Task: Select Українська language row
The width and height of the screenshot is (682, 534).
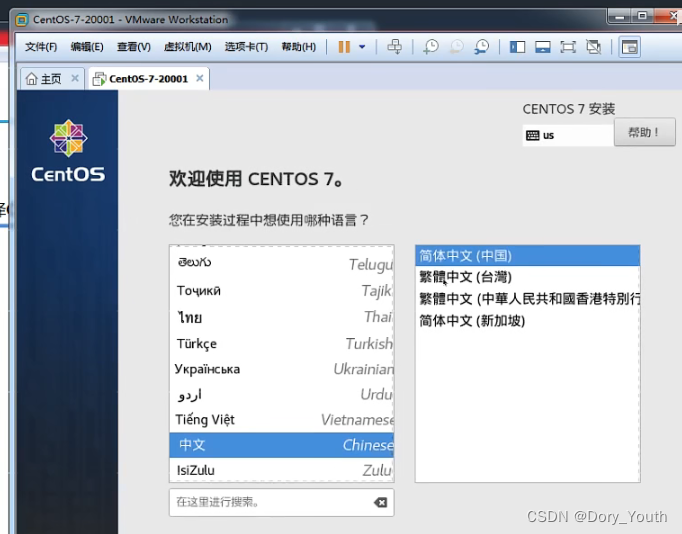Action: 281,369
